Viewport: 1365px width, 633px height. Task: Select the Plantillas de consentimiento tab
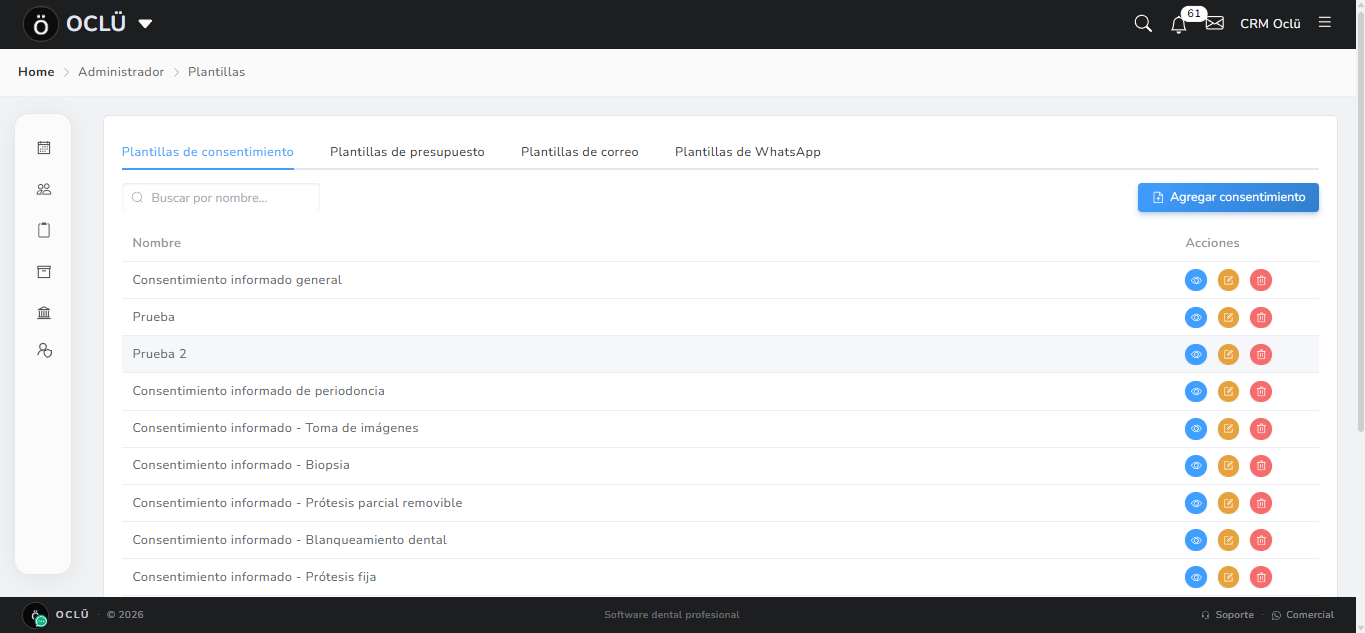tap(208, 152)
